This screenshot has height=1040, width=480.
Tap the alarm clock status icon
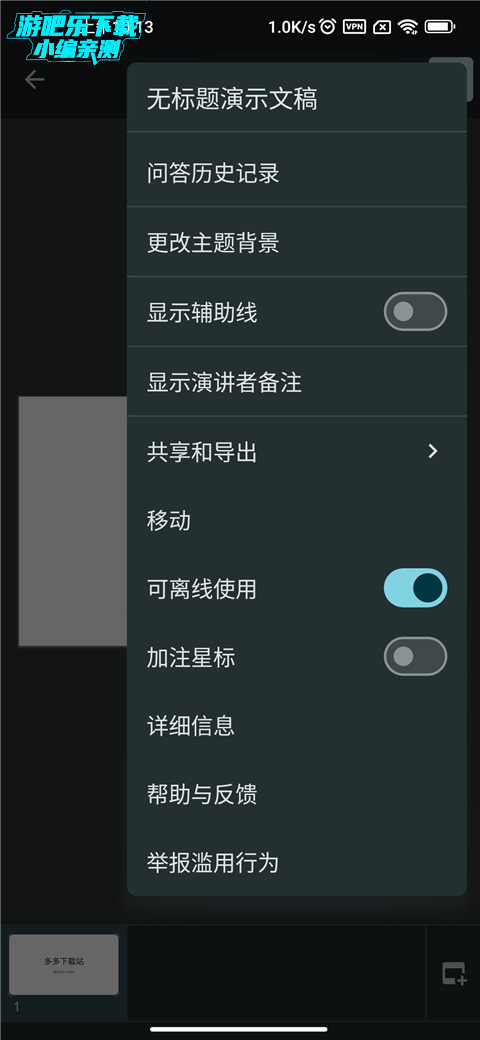click(328, 27)
